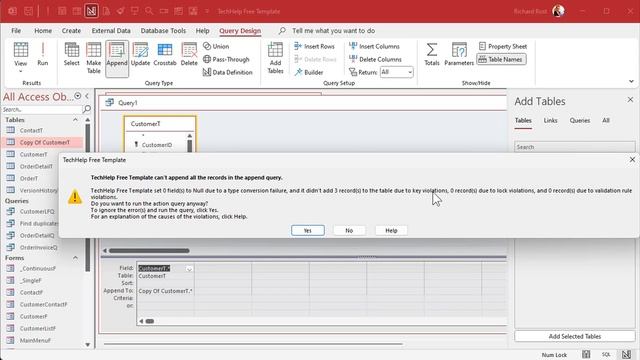
Task: Switch to SQL view in status bar
Action: point(606,355)
